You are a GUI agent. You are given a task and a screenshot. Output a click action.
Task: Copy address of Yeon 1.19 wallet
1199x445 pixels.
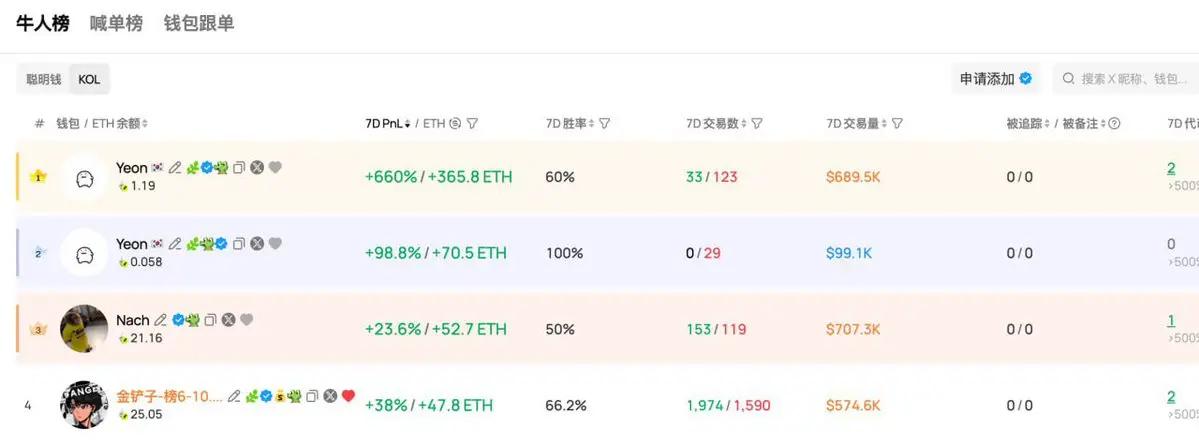pos(239,167)
